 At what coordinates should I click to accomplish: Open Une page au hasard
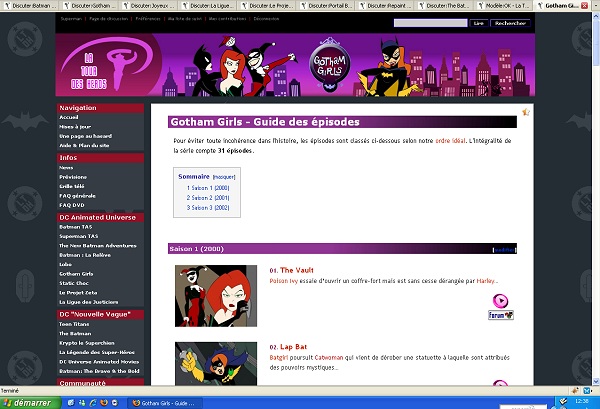(86, 136)
